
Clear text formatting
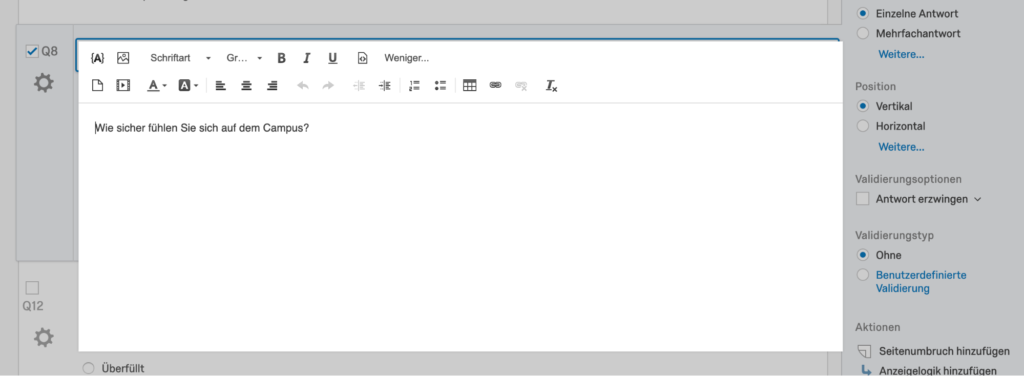coord(552,86)
